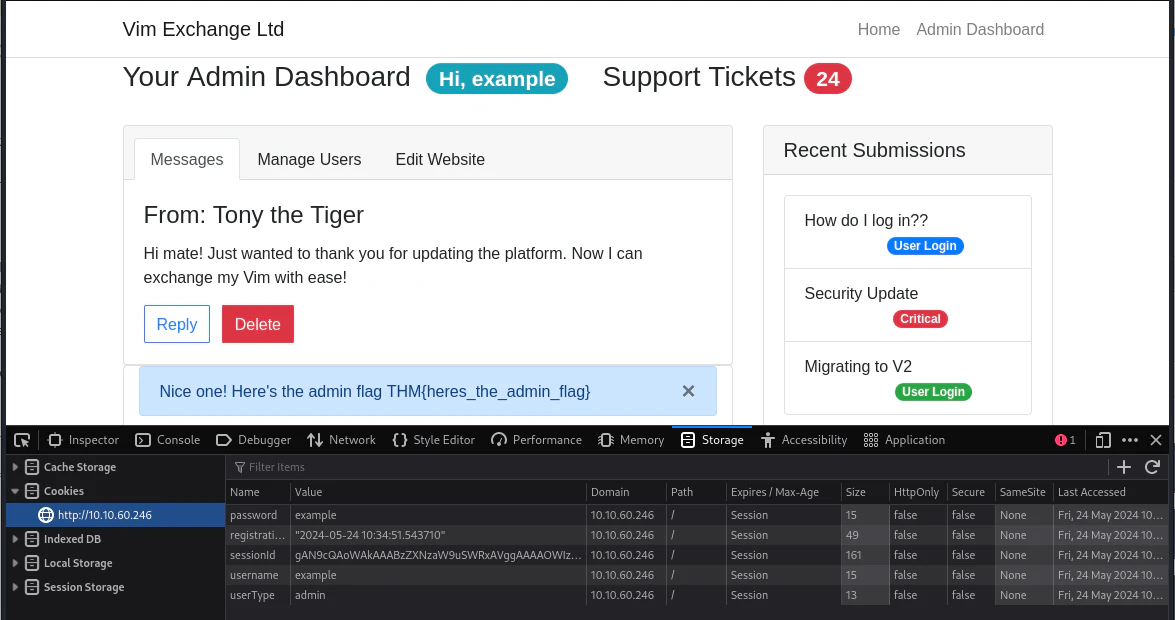The width and height of the screenshot is (1175, 620).
Task: Open the Accessibility tab
Action: pyautogui.click(x=804, y=440)
